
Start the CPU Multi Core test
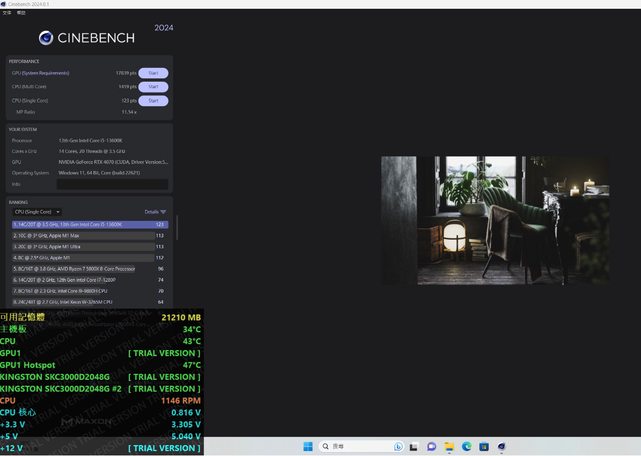153,87
